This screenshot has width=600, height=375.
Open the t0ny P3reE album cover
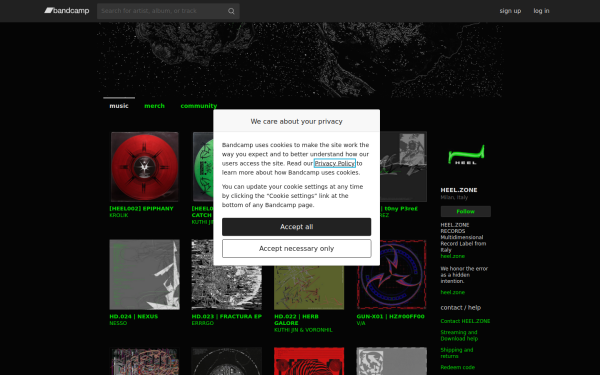click(x=403, y=167)
